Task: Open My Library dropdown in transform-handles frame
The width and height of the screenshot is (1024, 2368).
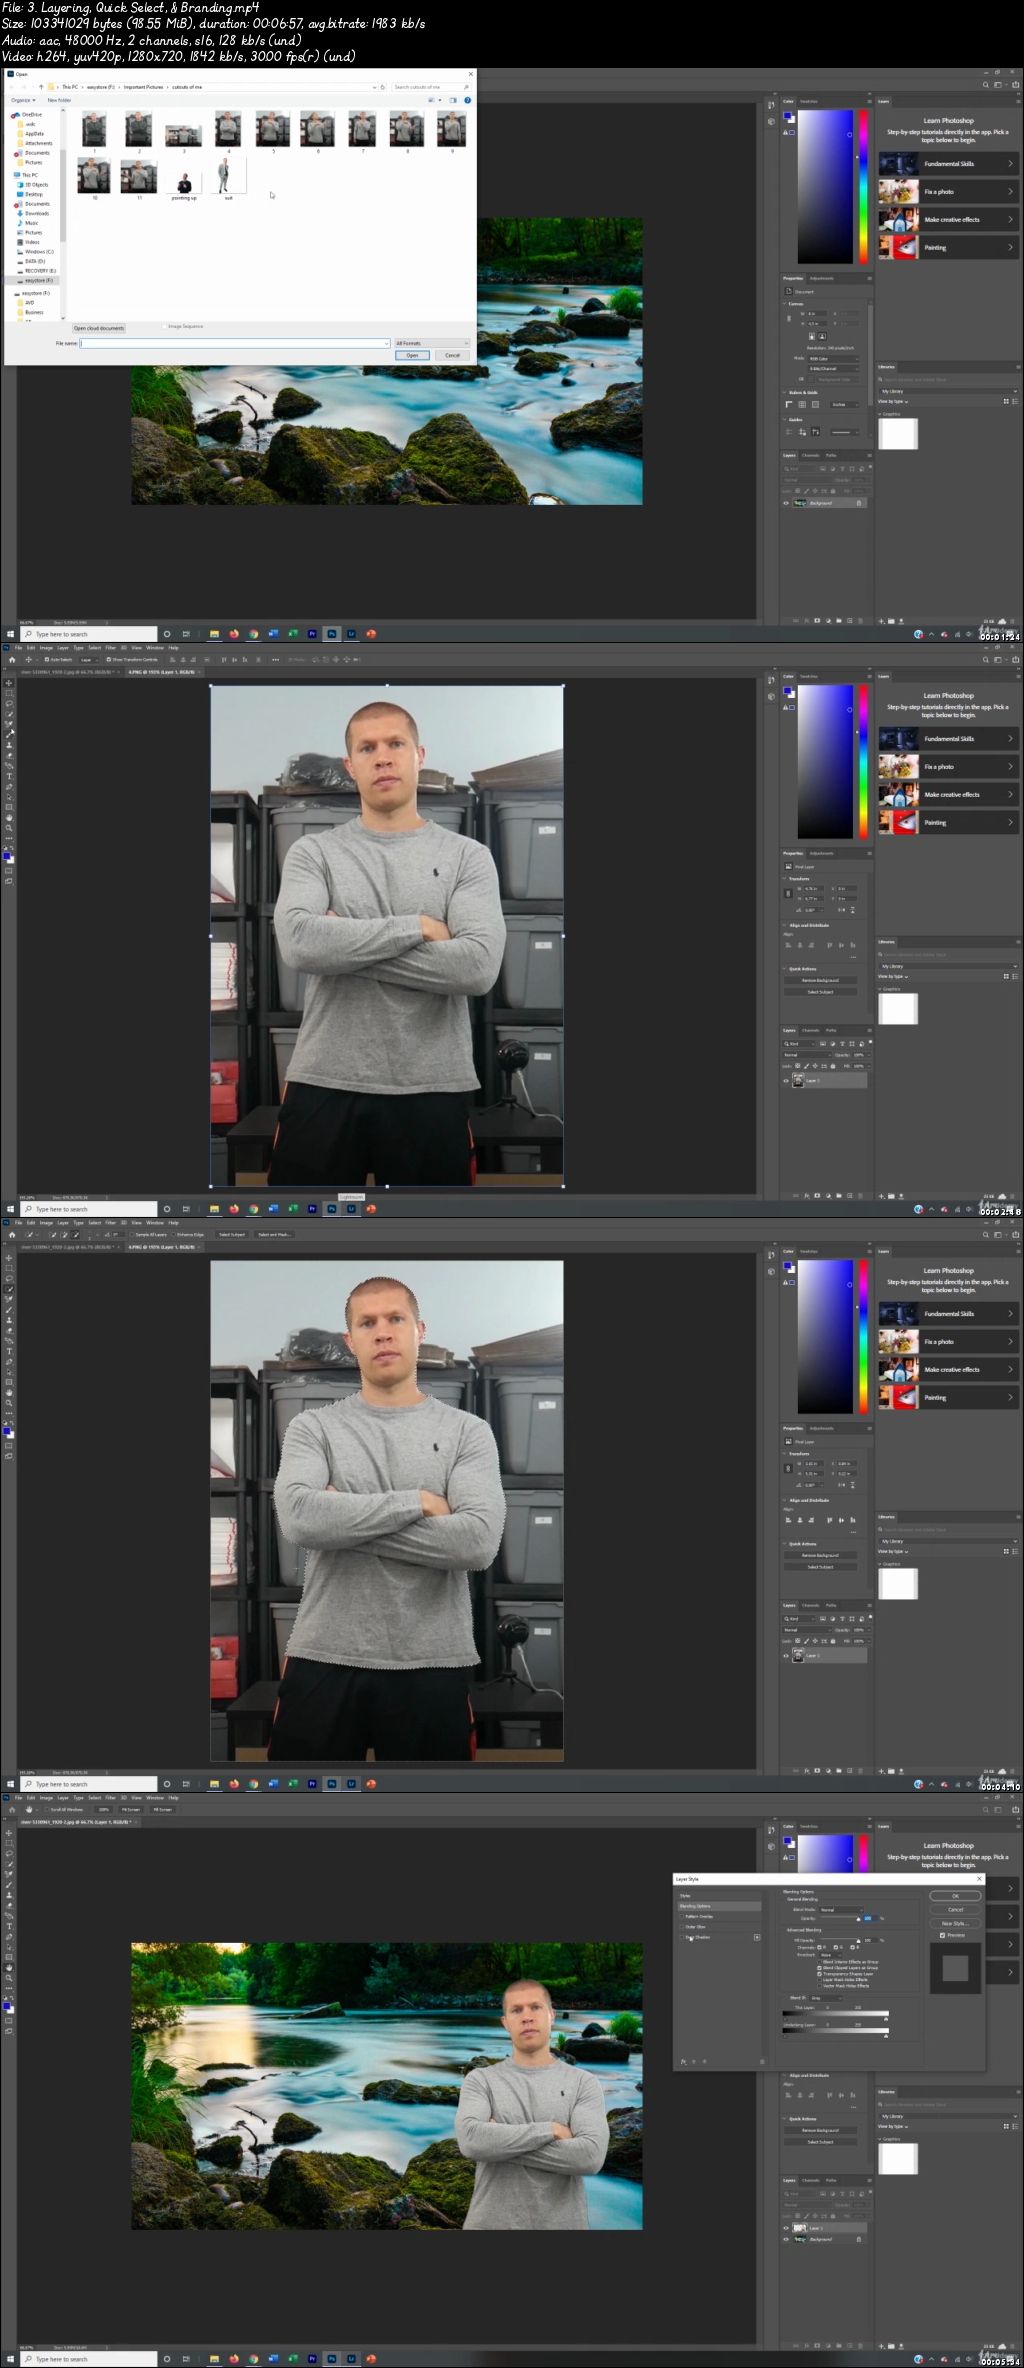Action: pyautogui.click(x=948, y=966)
